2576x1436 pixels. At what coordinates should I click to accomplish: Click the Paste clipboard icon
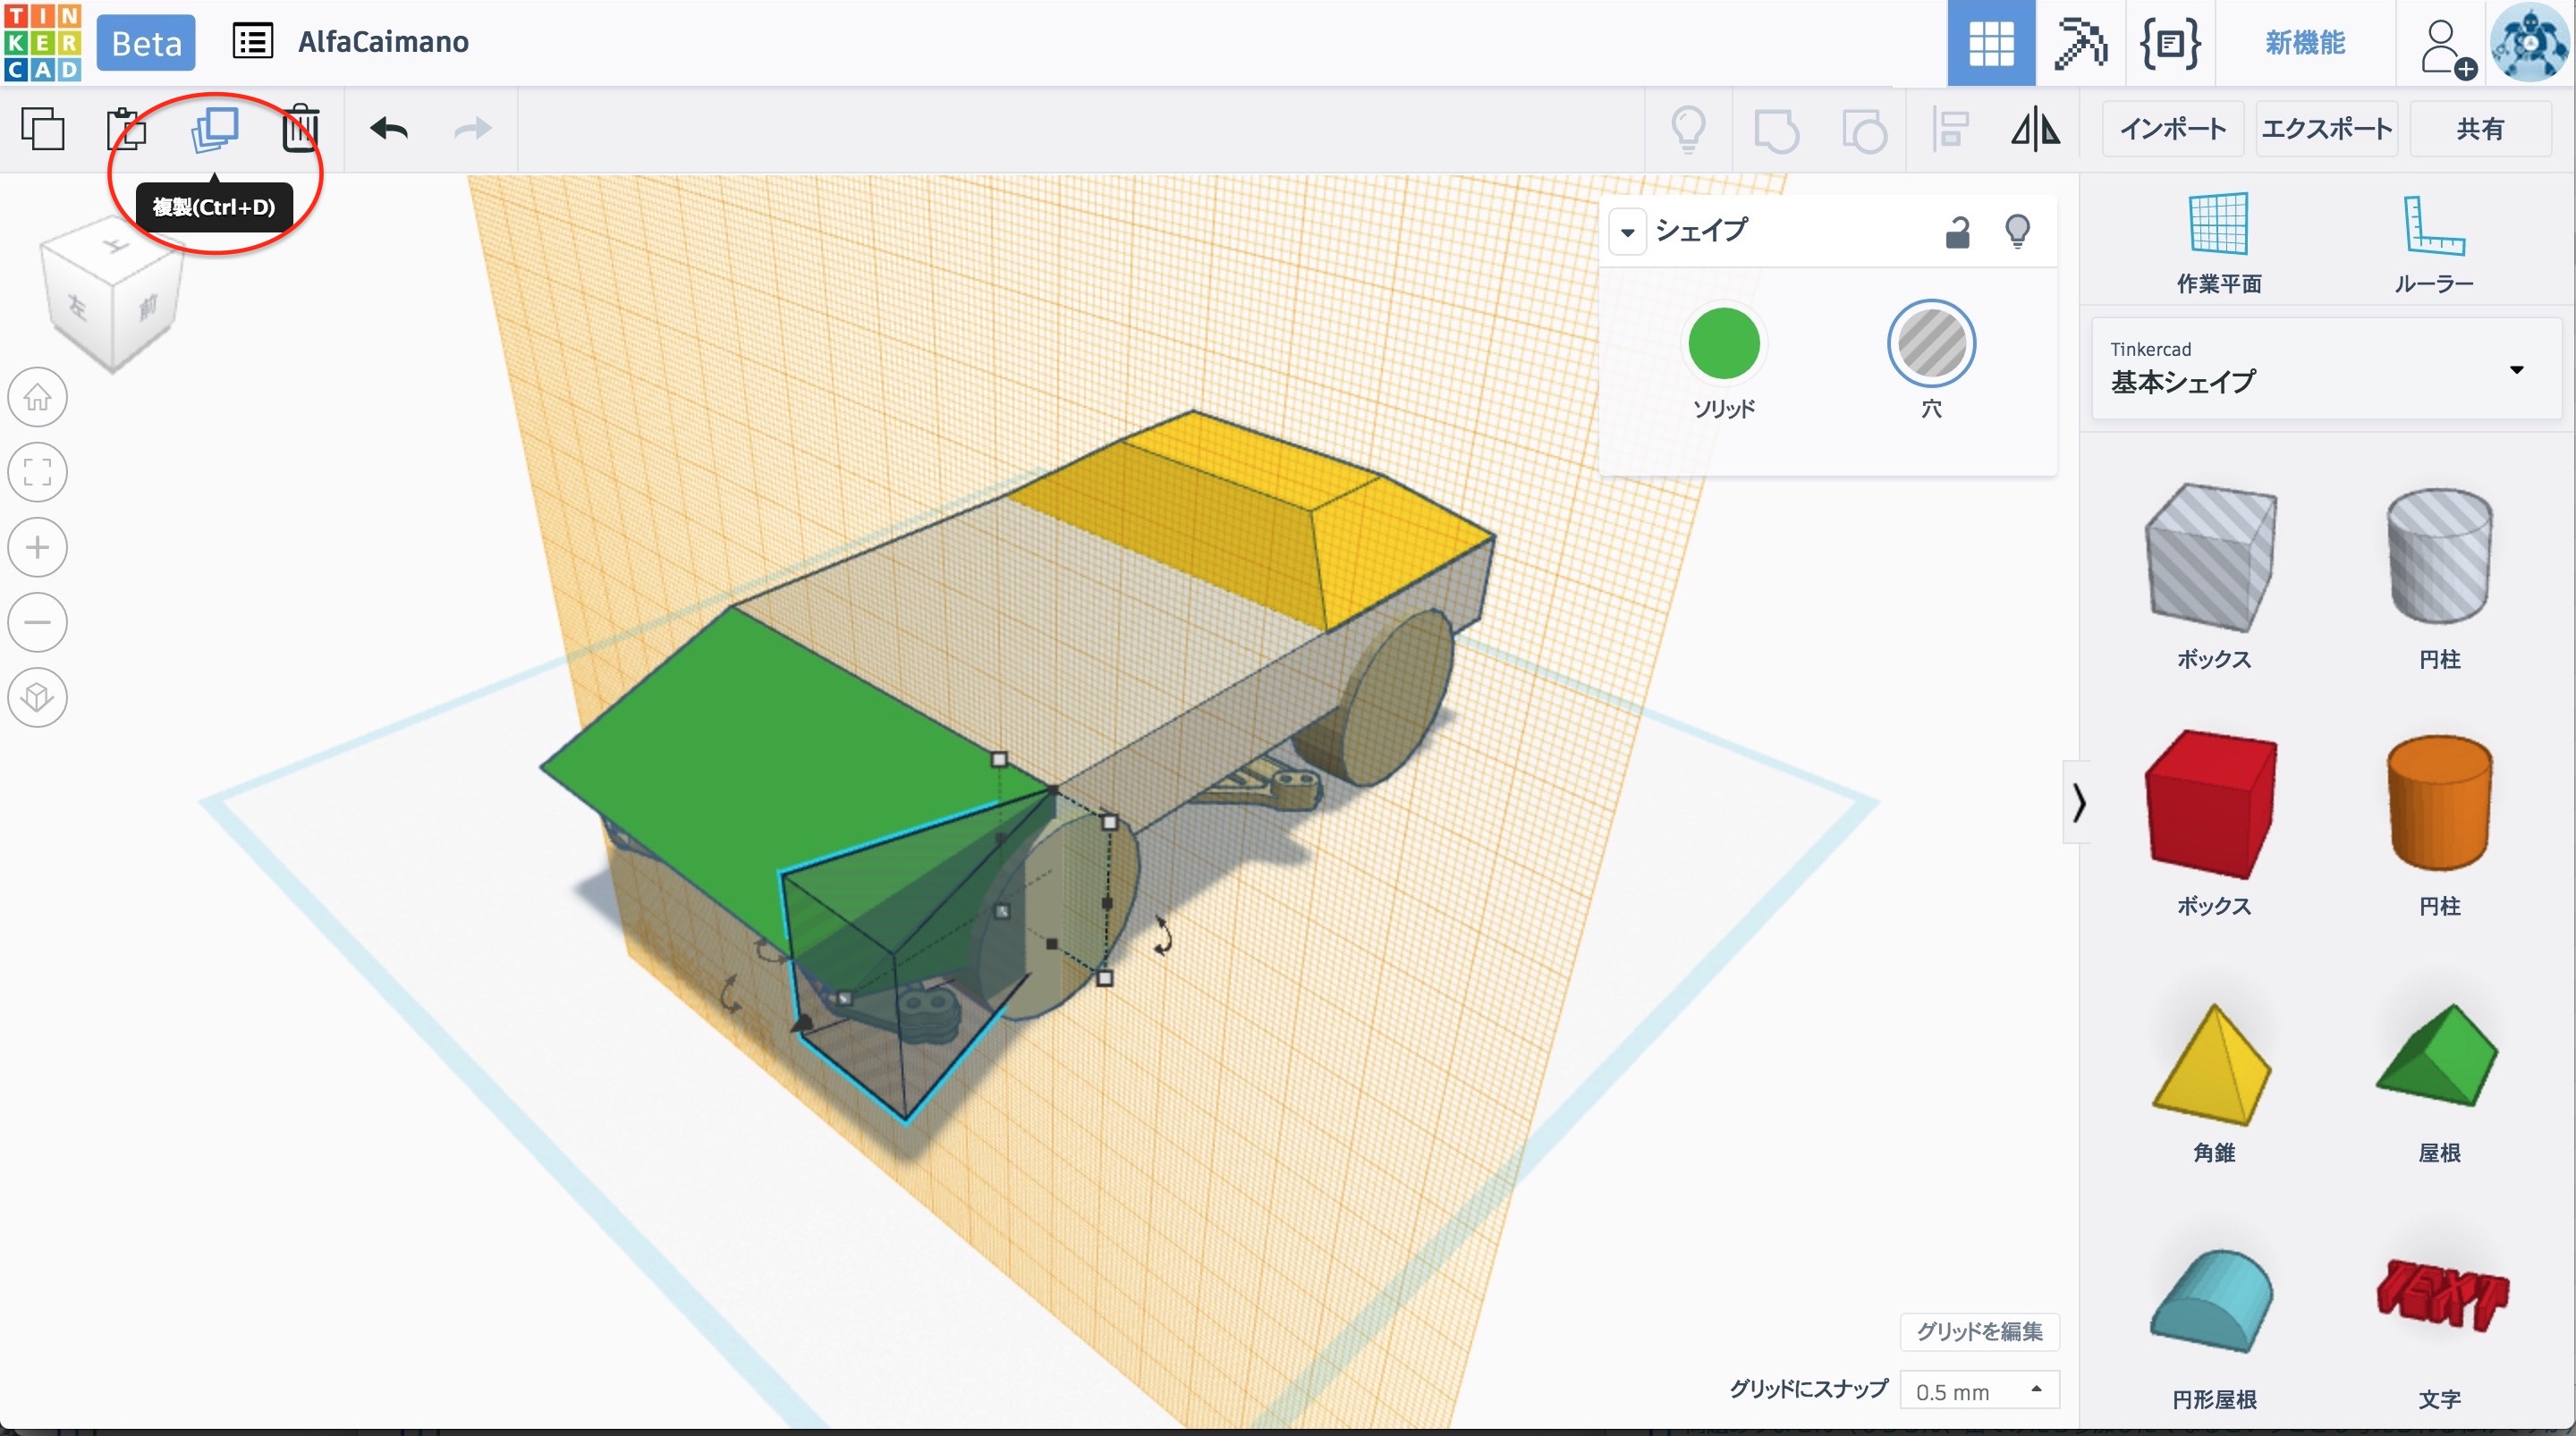coord(127,129)
